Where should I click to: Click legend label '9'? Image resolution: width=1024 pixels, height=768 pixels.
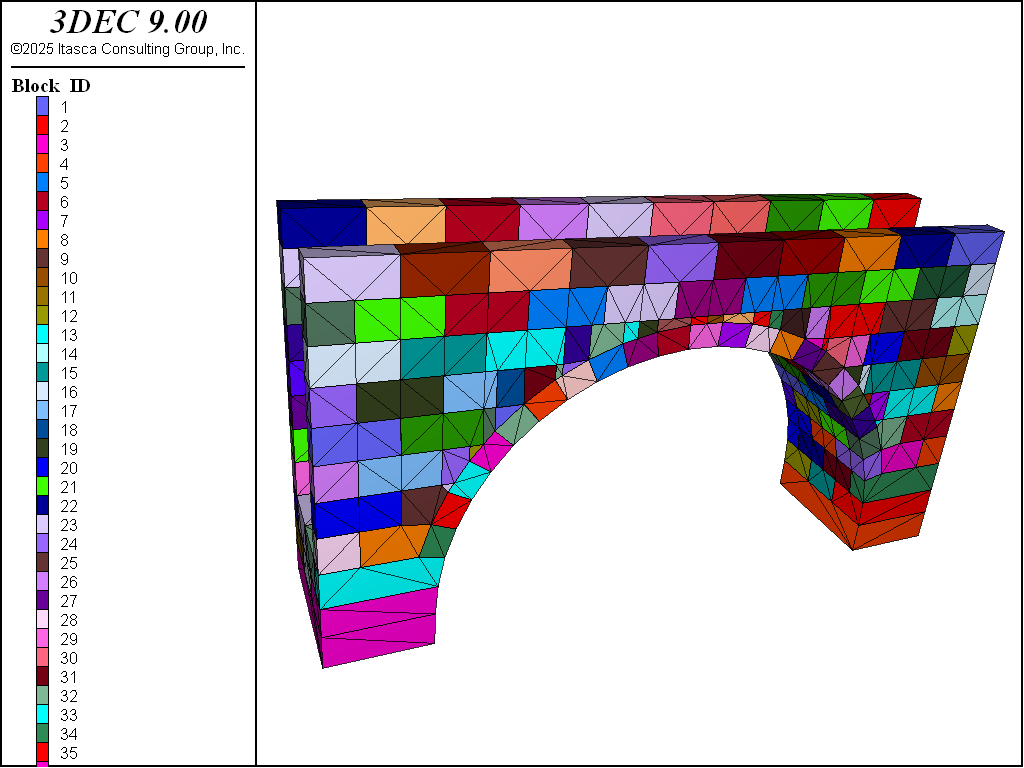click(65, 259)
